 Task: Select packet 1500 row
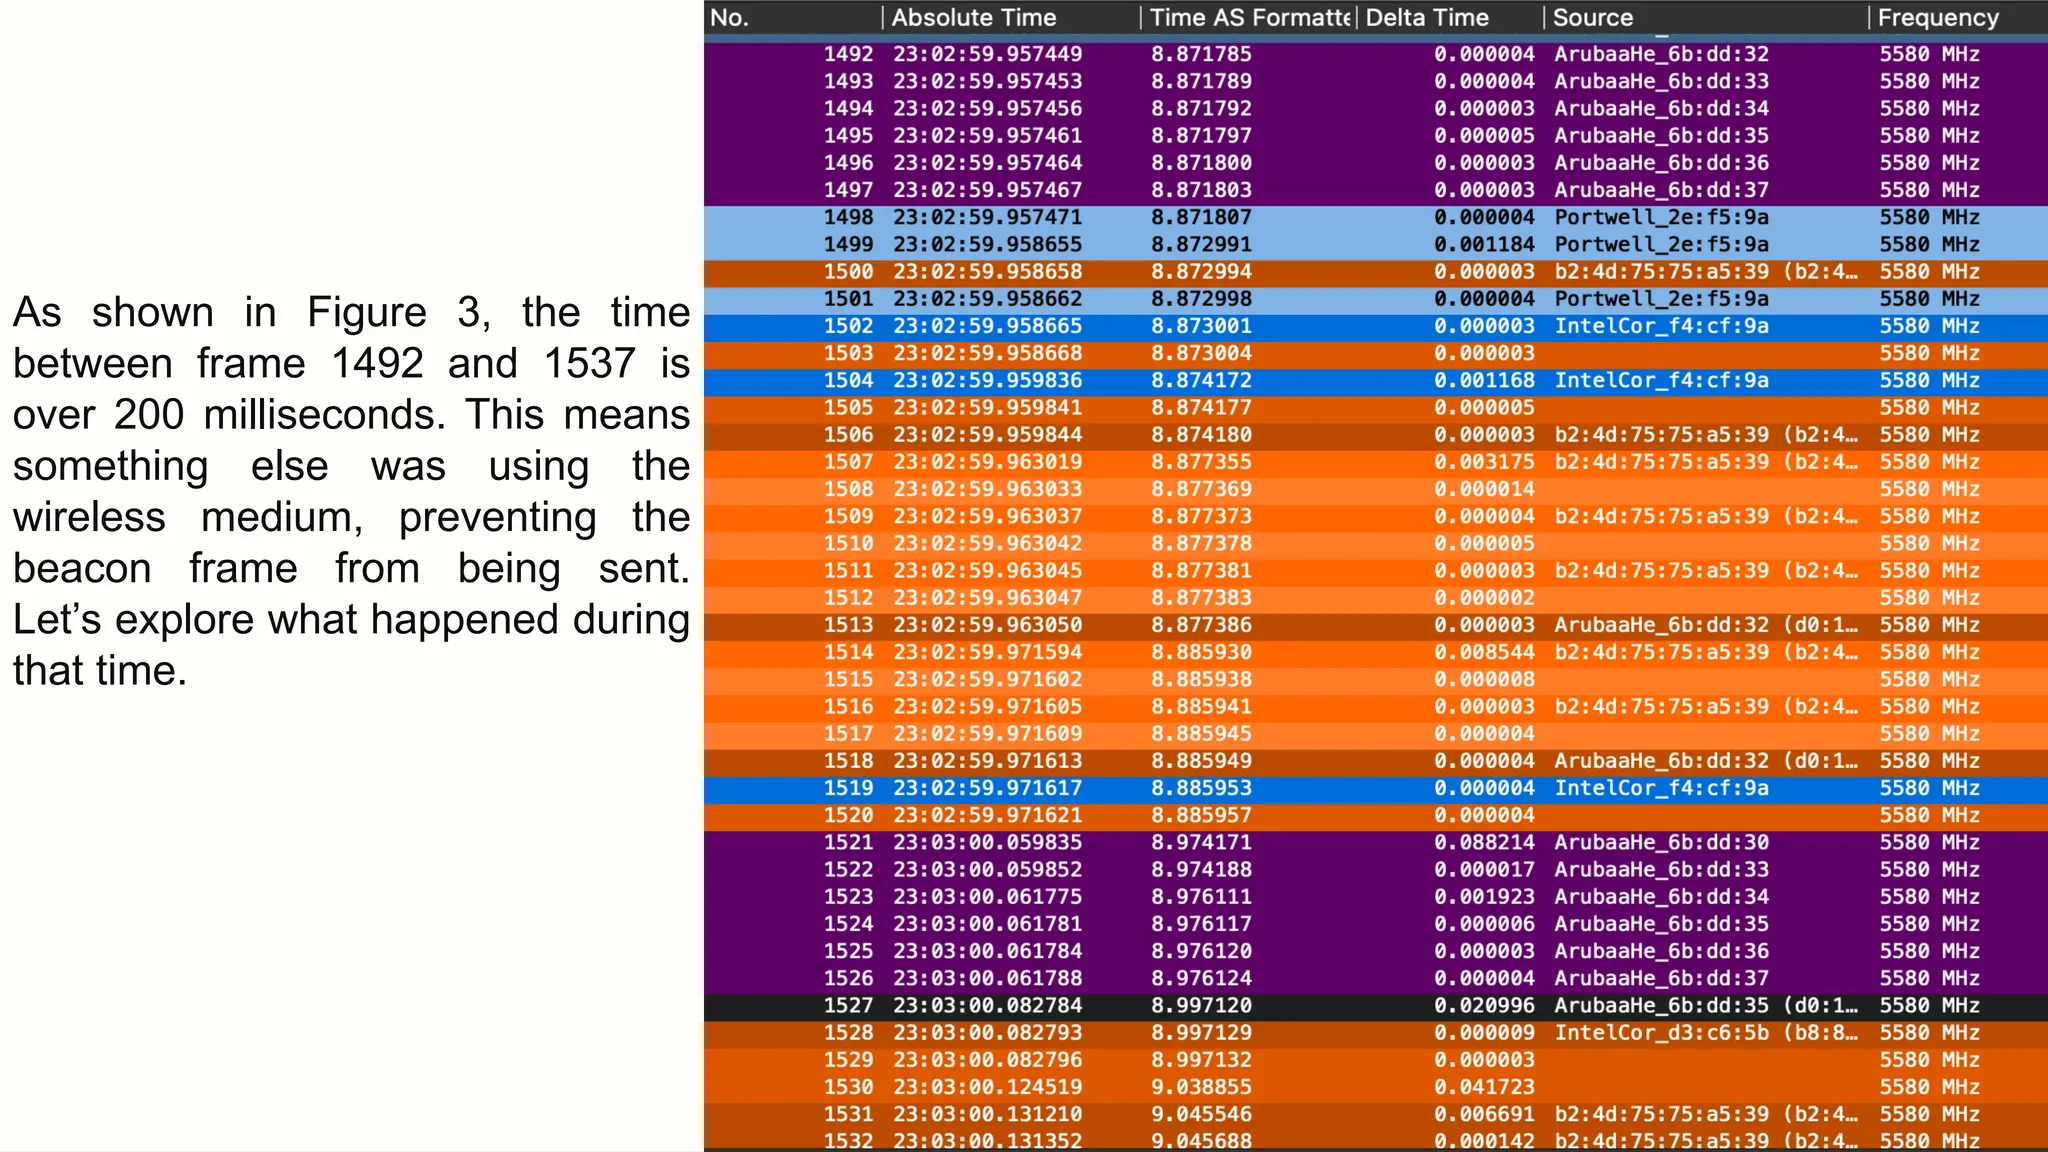pos(1376,271)
